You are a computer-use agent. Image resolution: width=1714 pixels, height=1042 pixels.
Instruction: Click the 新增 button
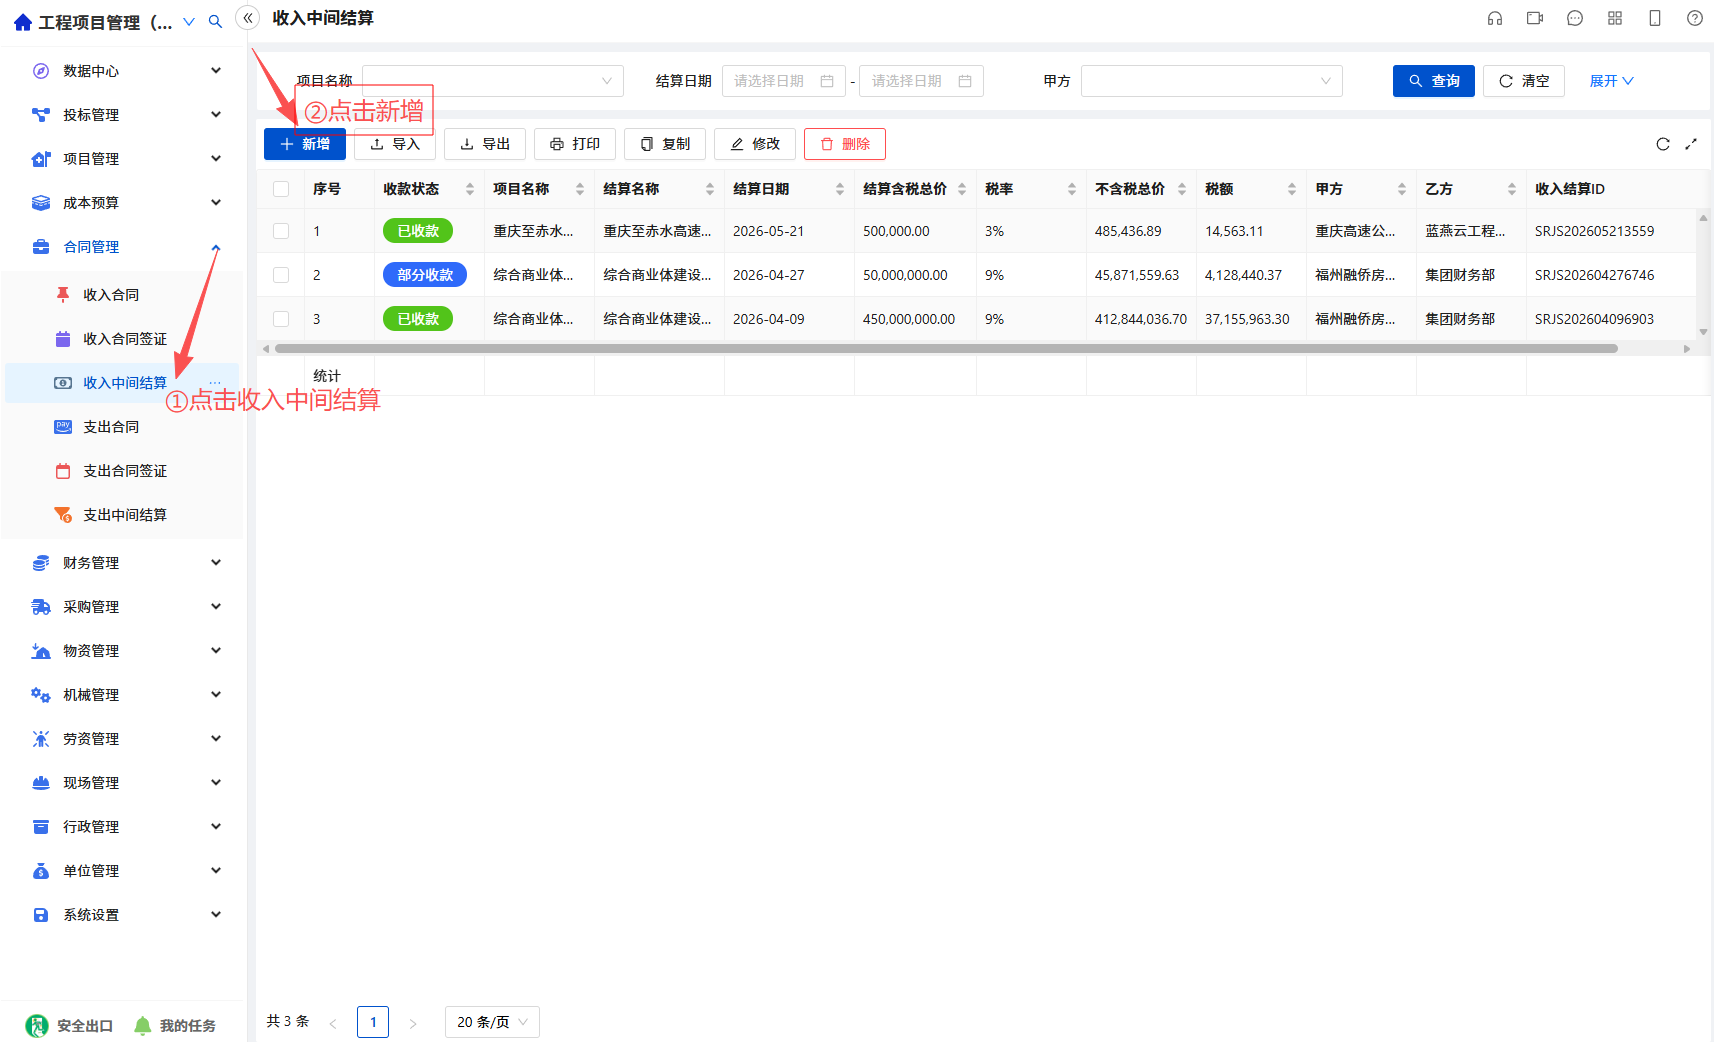tap(305, 144)
